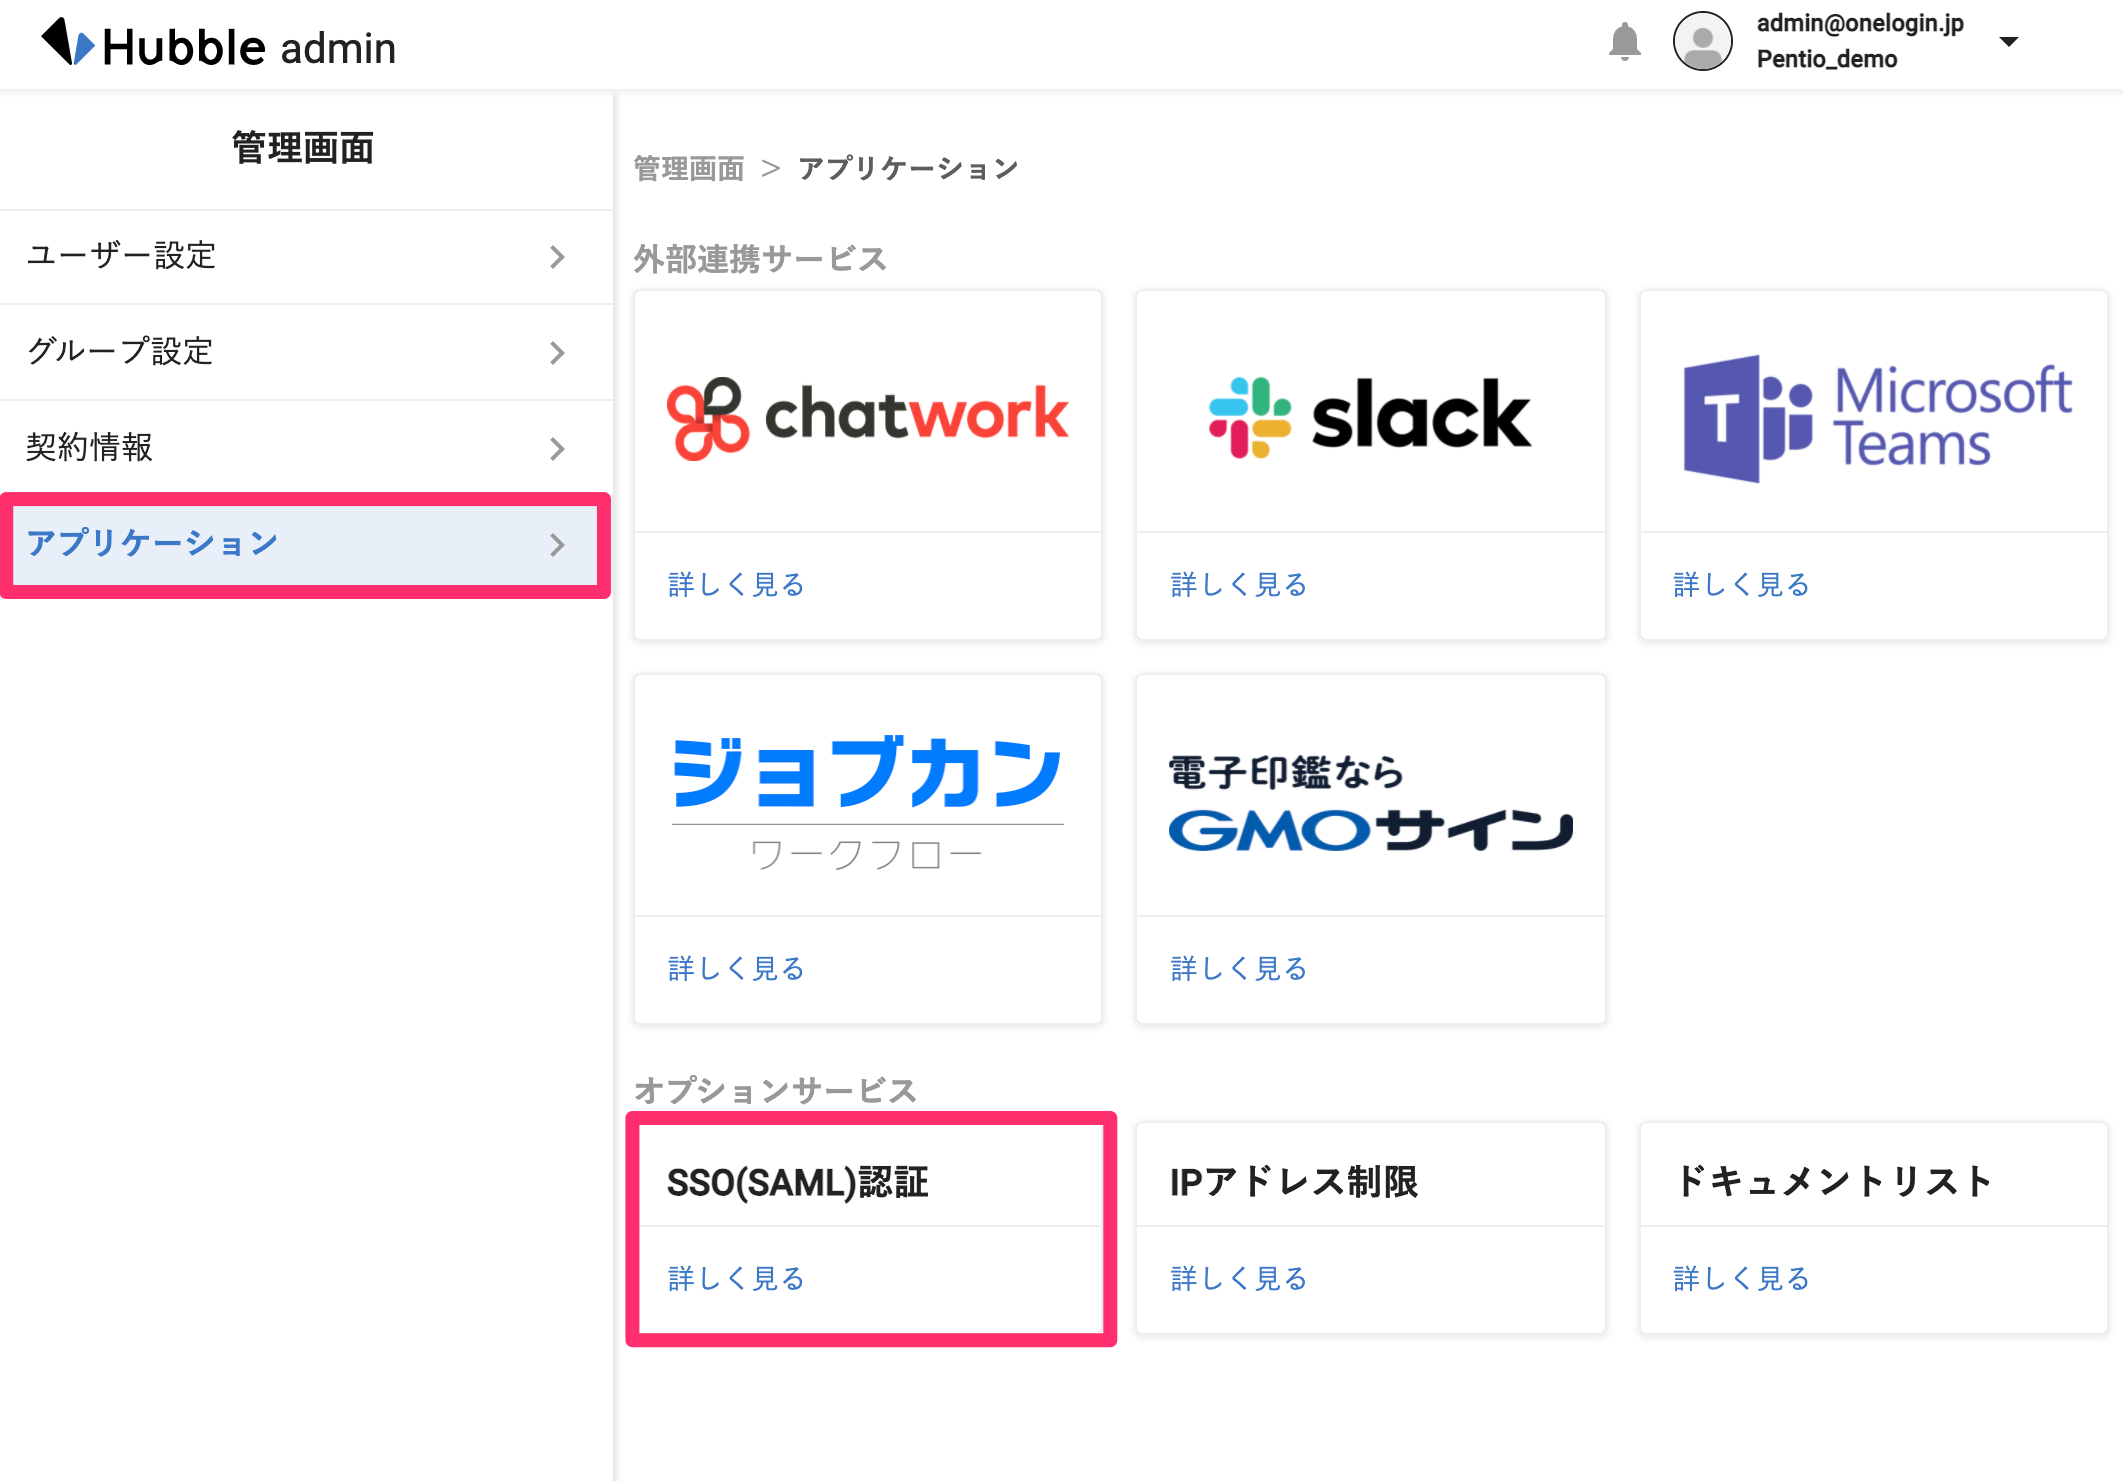Click the 外部連携サービス section heading
Image resolution: width=2123 pixels, height=1481 pixels.
(760, 259)
